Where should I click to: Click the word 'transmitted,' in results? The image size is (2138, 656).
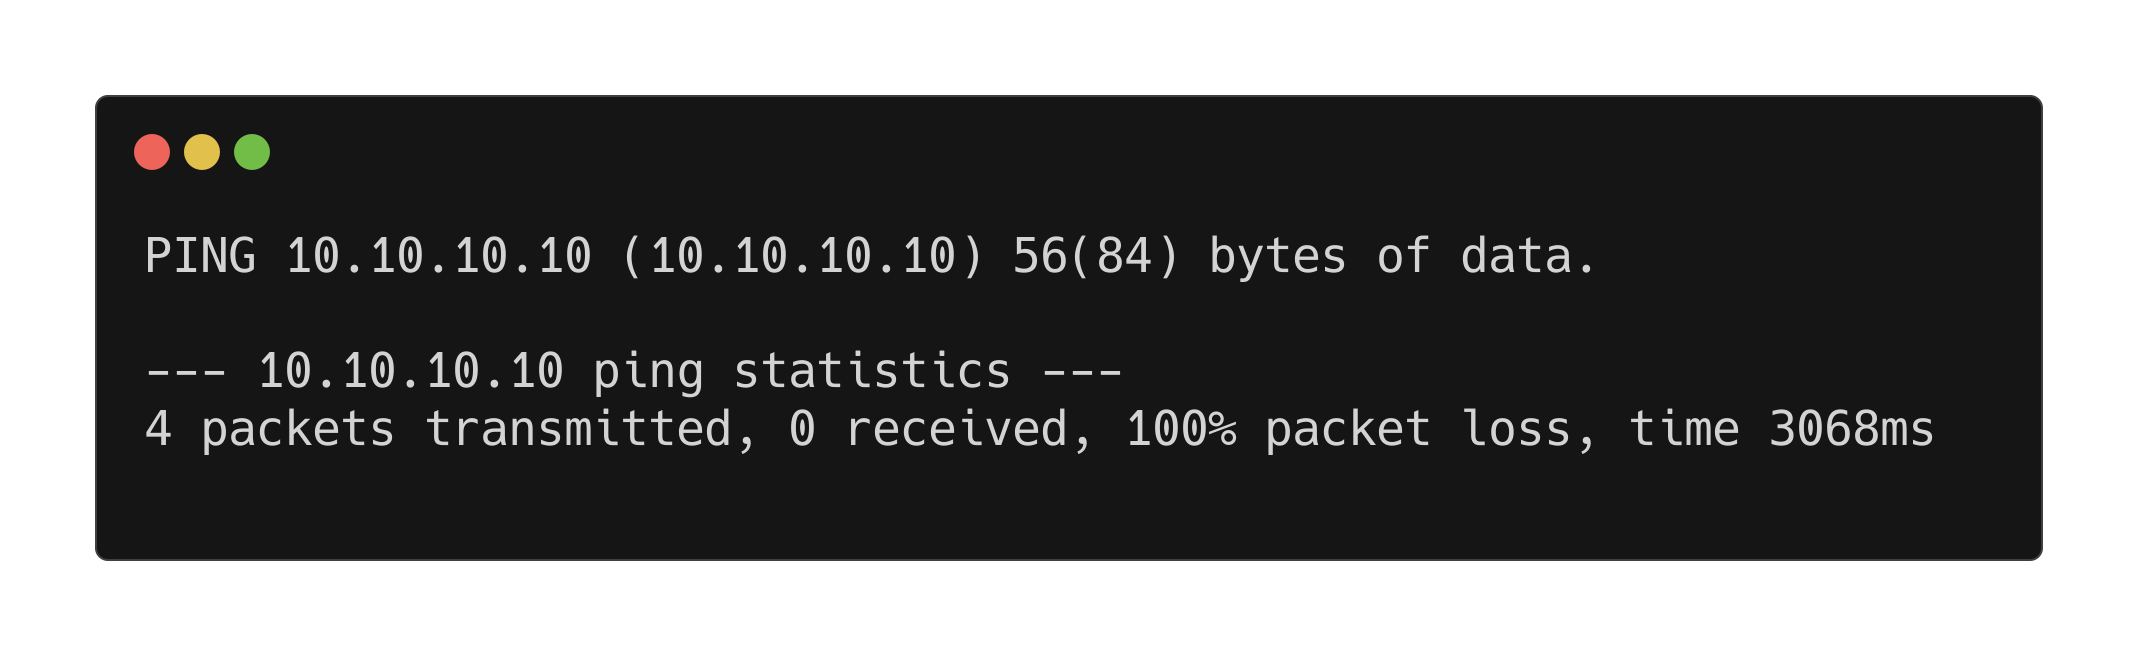coord(591,429)
